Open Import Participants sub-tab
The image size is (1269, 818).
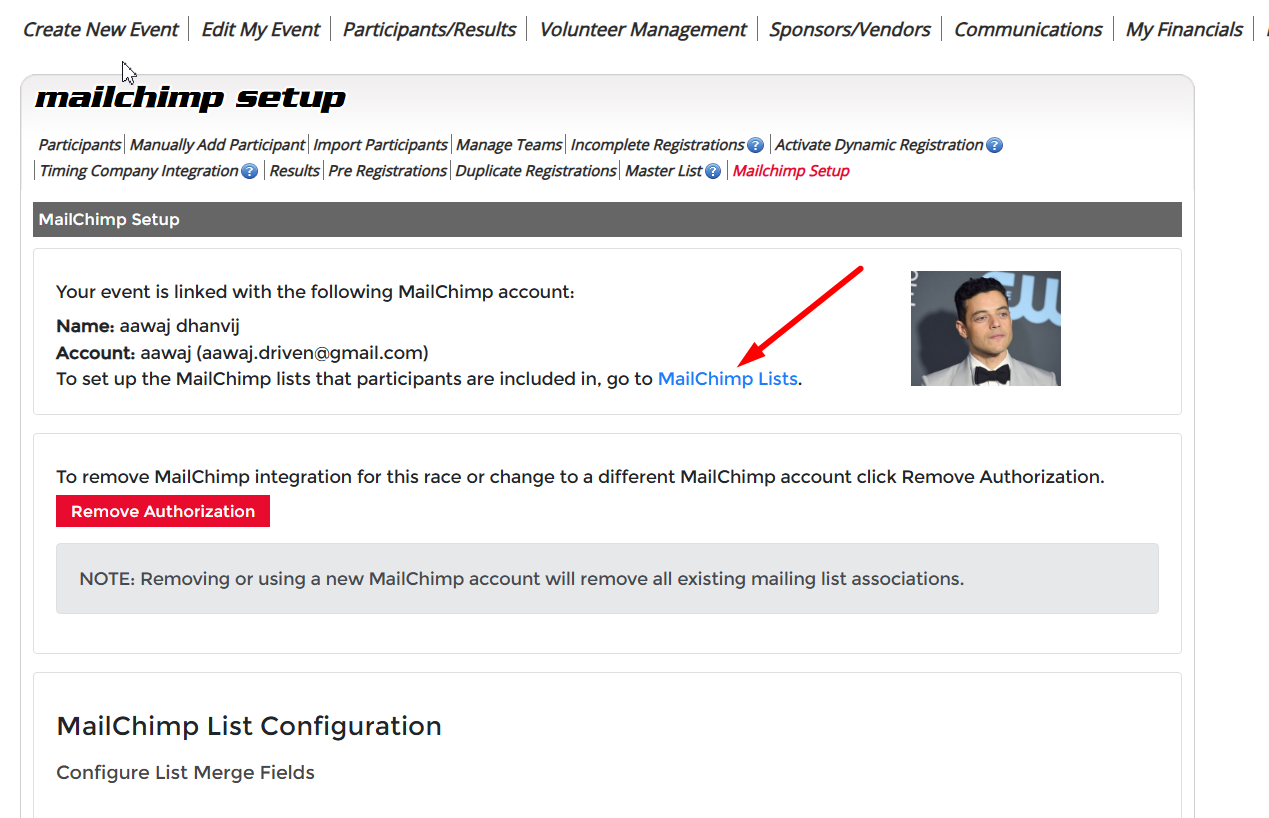tap(380, 145)
